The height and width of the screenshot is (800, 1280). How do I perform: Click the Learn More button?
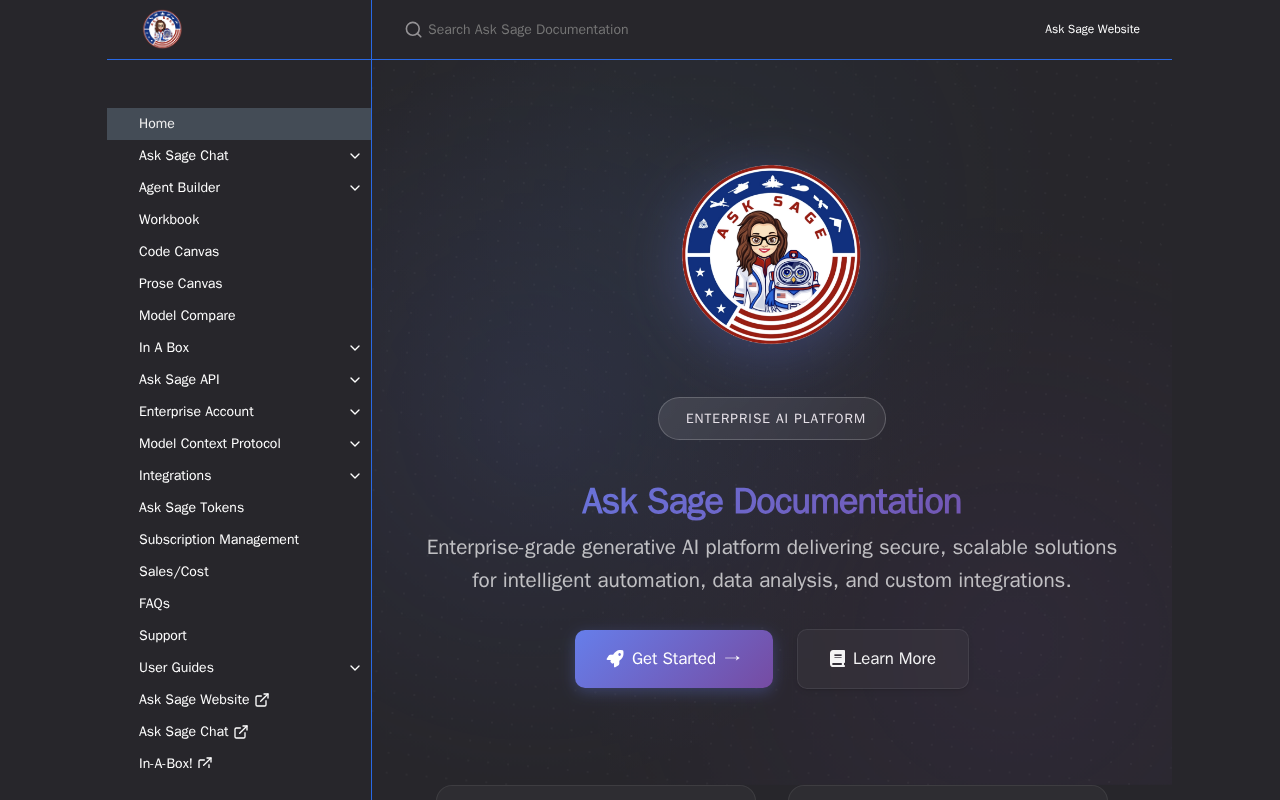[883, 659]
